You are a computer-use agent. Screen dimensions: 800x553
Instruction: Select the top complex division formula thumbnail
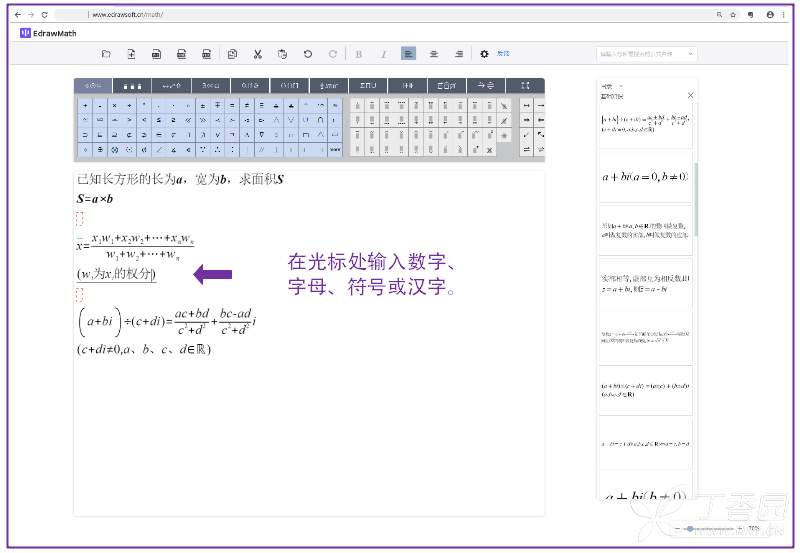(x=645, y=123)
